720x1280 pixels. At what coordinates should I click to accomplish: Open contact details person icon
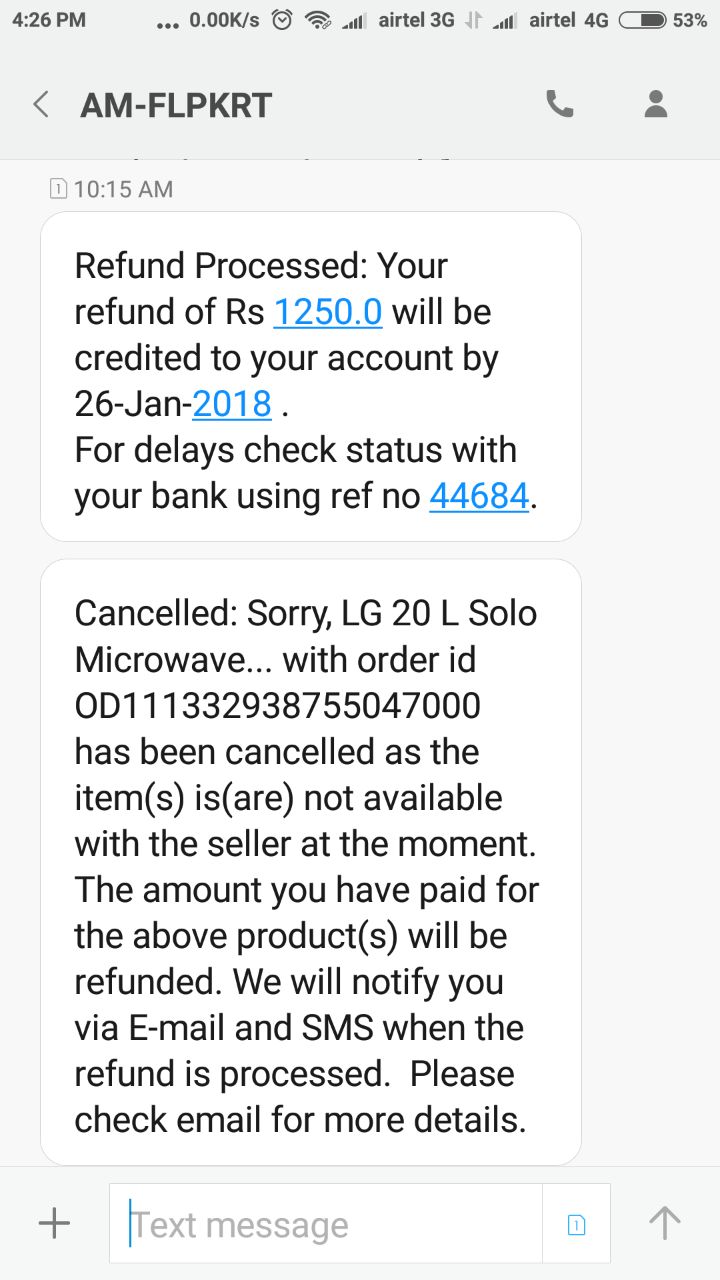click(x=656, y=104)
